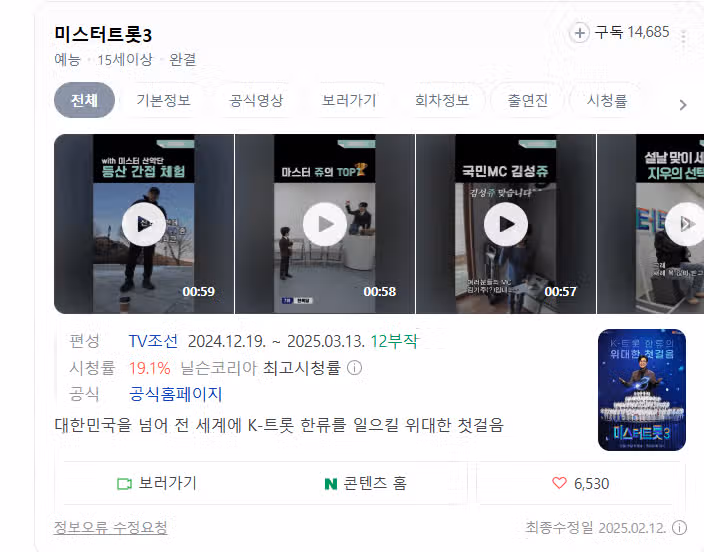
Task: Click the heart like icon
Action: [559, 483]
